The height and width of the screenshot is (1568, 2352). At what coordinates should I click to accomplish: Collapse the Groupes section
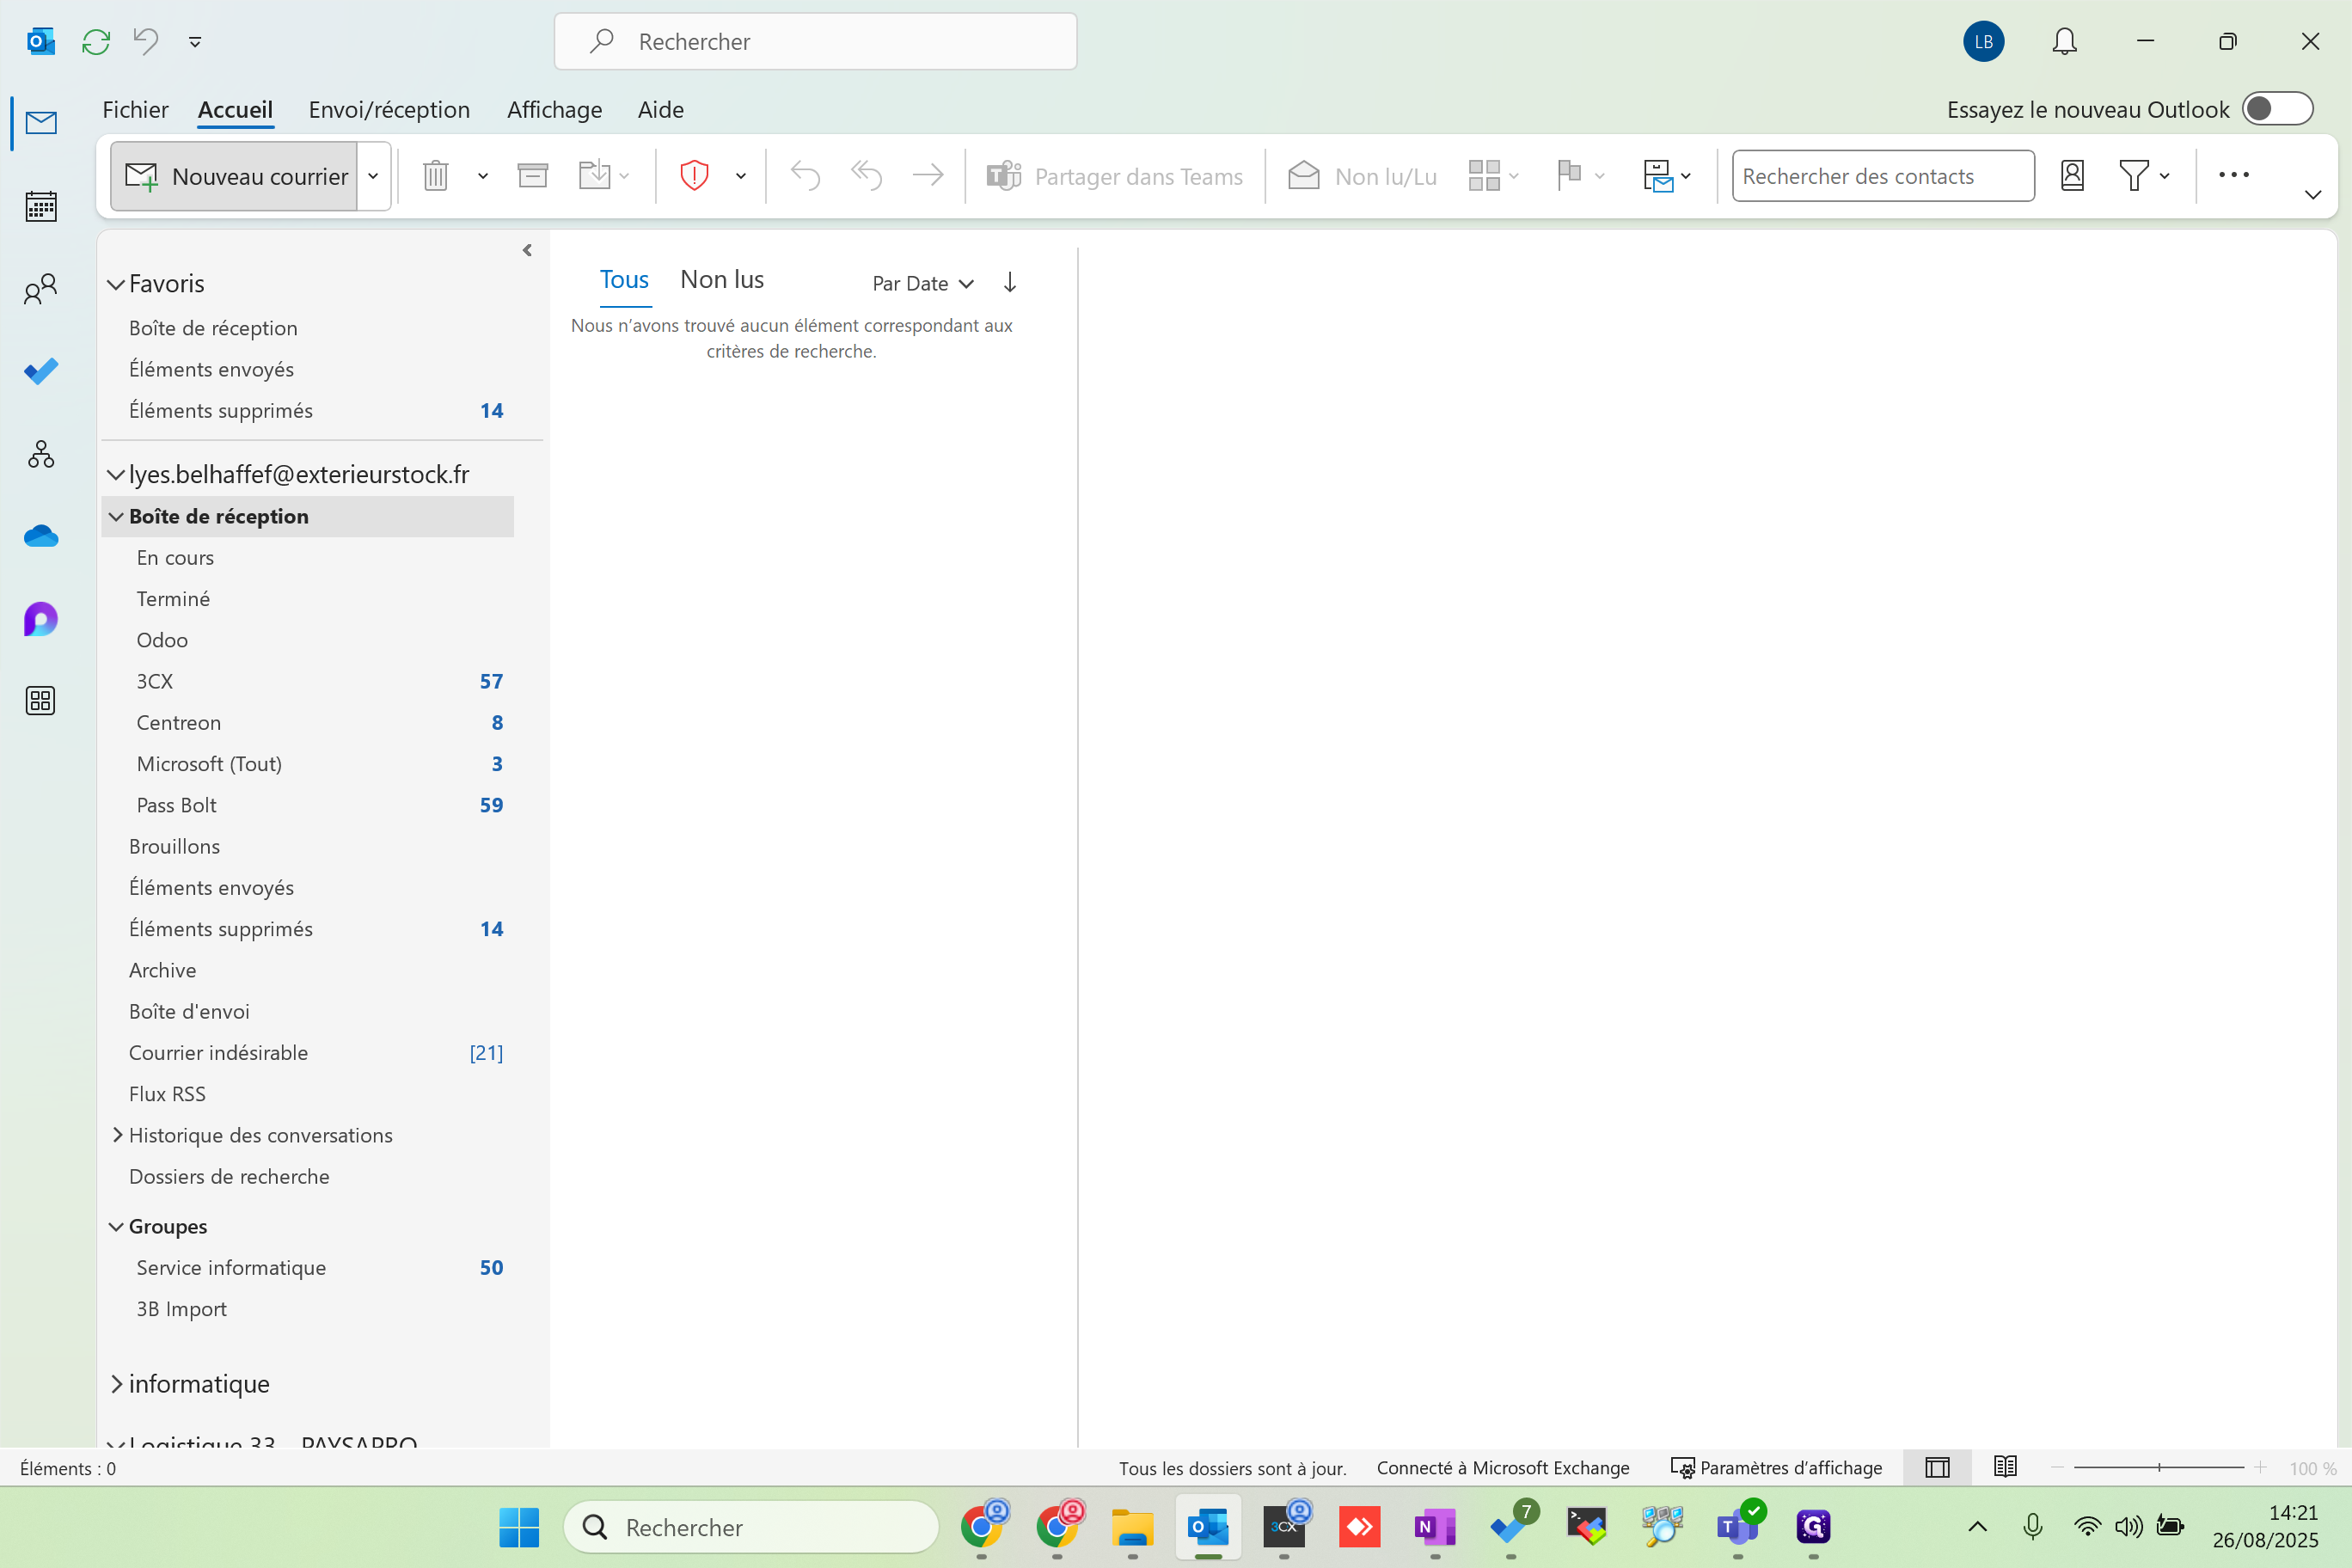tap(116, 1226)
